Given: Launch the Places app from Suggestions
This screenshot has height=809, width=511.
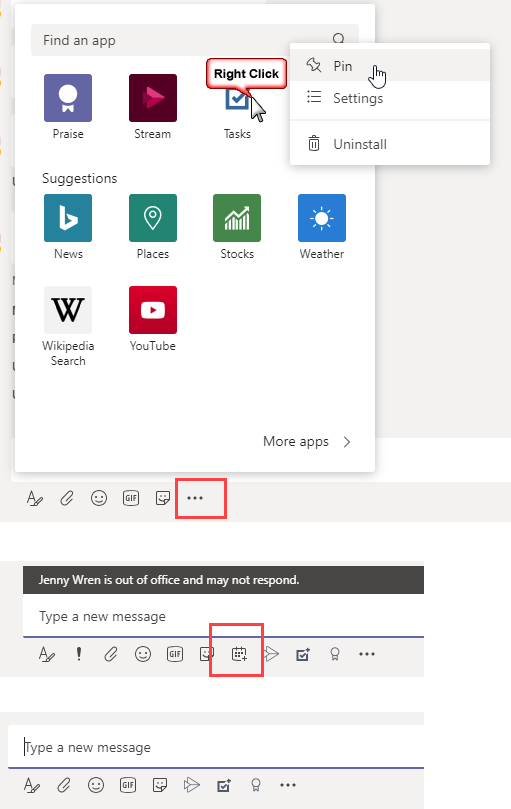Looking at the screenshot, I should click(x=153, y=218).
